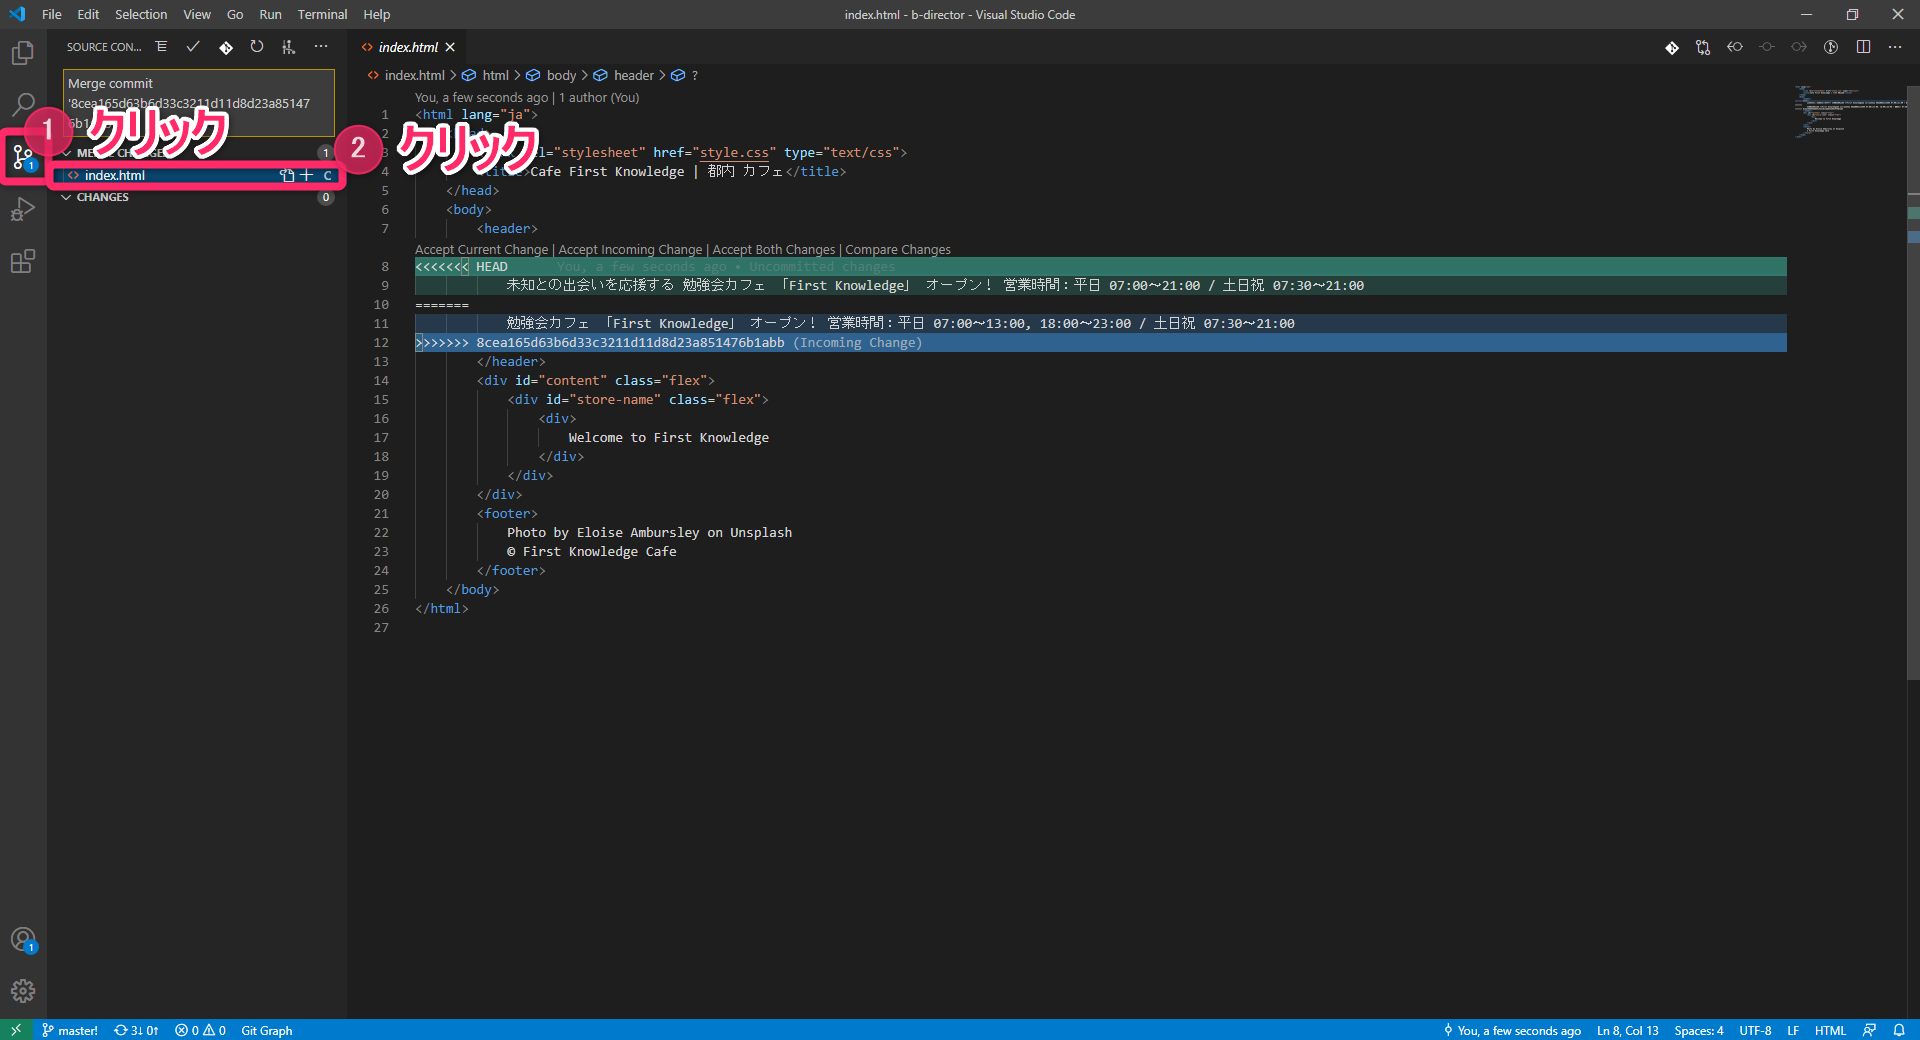Open the Explorer view
Viewport: 1920px width, 1040px height.
click(x=23, y=52)
